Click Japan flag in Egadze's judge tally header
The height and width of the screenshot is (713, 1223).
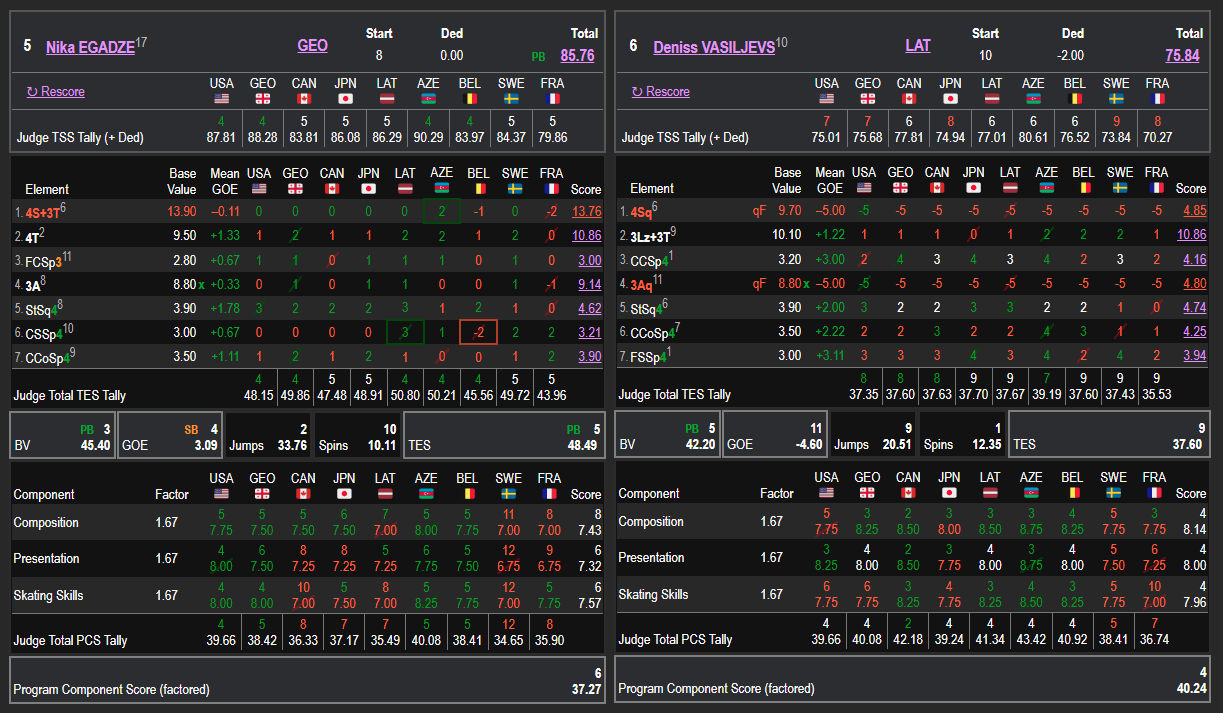click(x=346, y=99)
